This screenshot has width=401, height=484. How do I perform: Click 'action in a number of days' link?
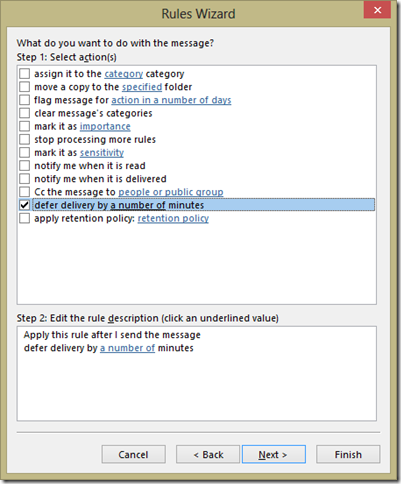click(171, 100)
